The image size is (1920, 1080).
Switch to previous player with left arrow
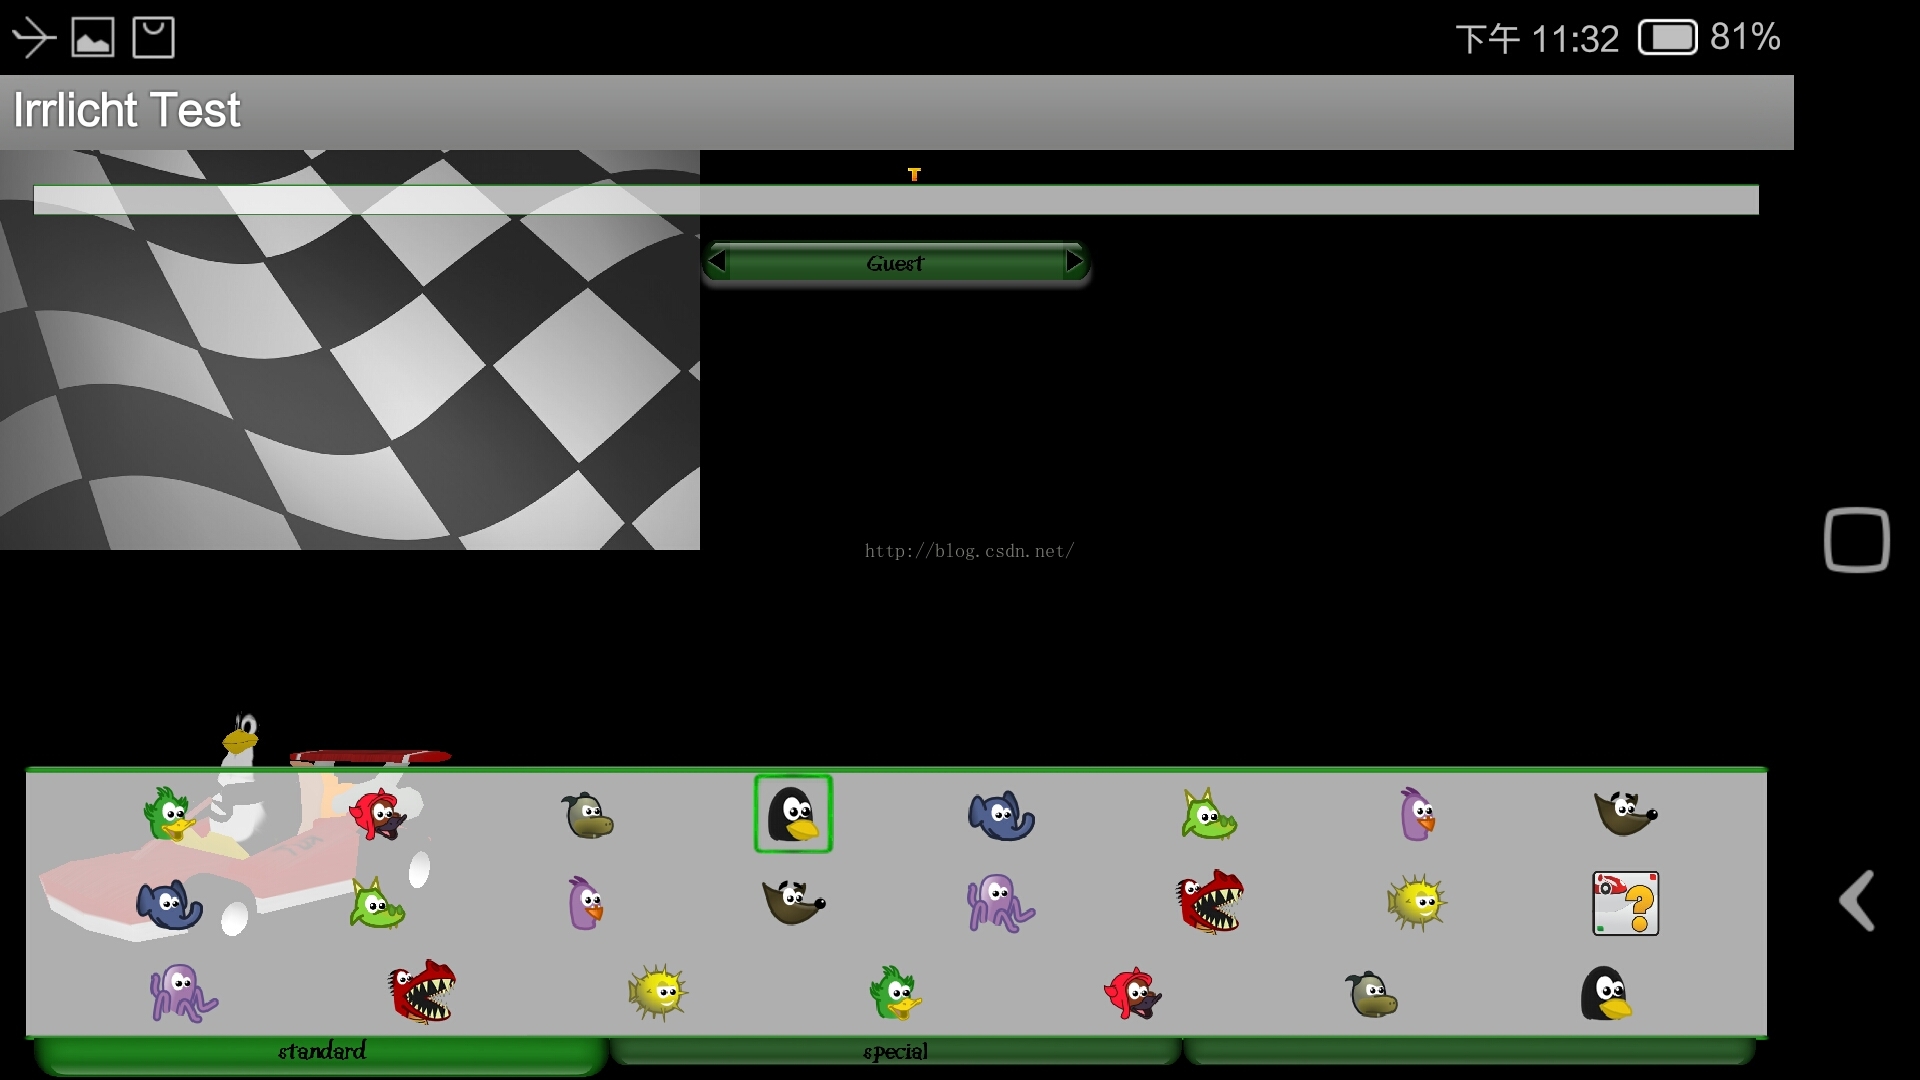tap(716, 262)
